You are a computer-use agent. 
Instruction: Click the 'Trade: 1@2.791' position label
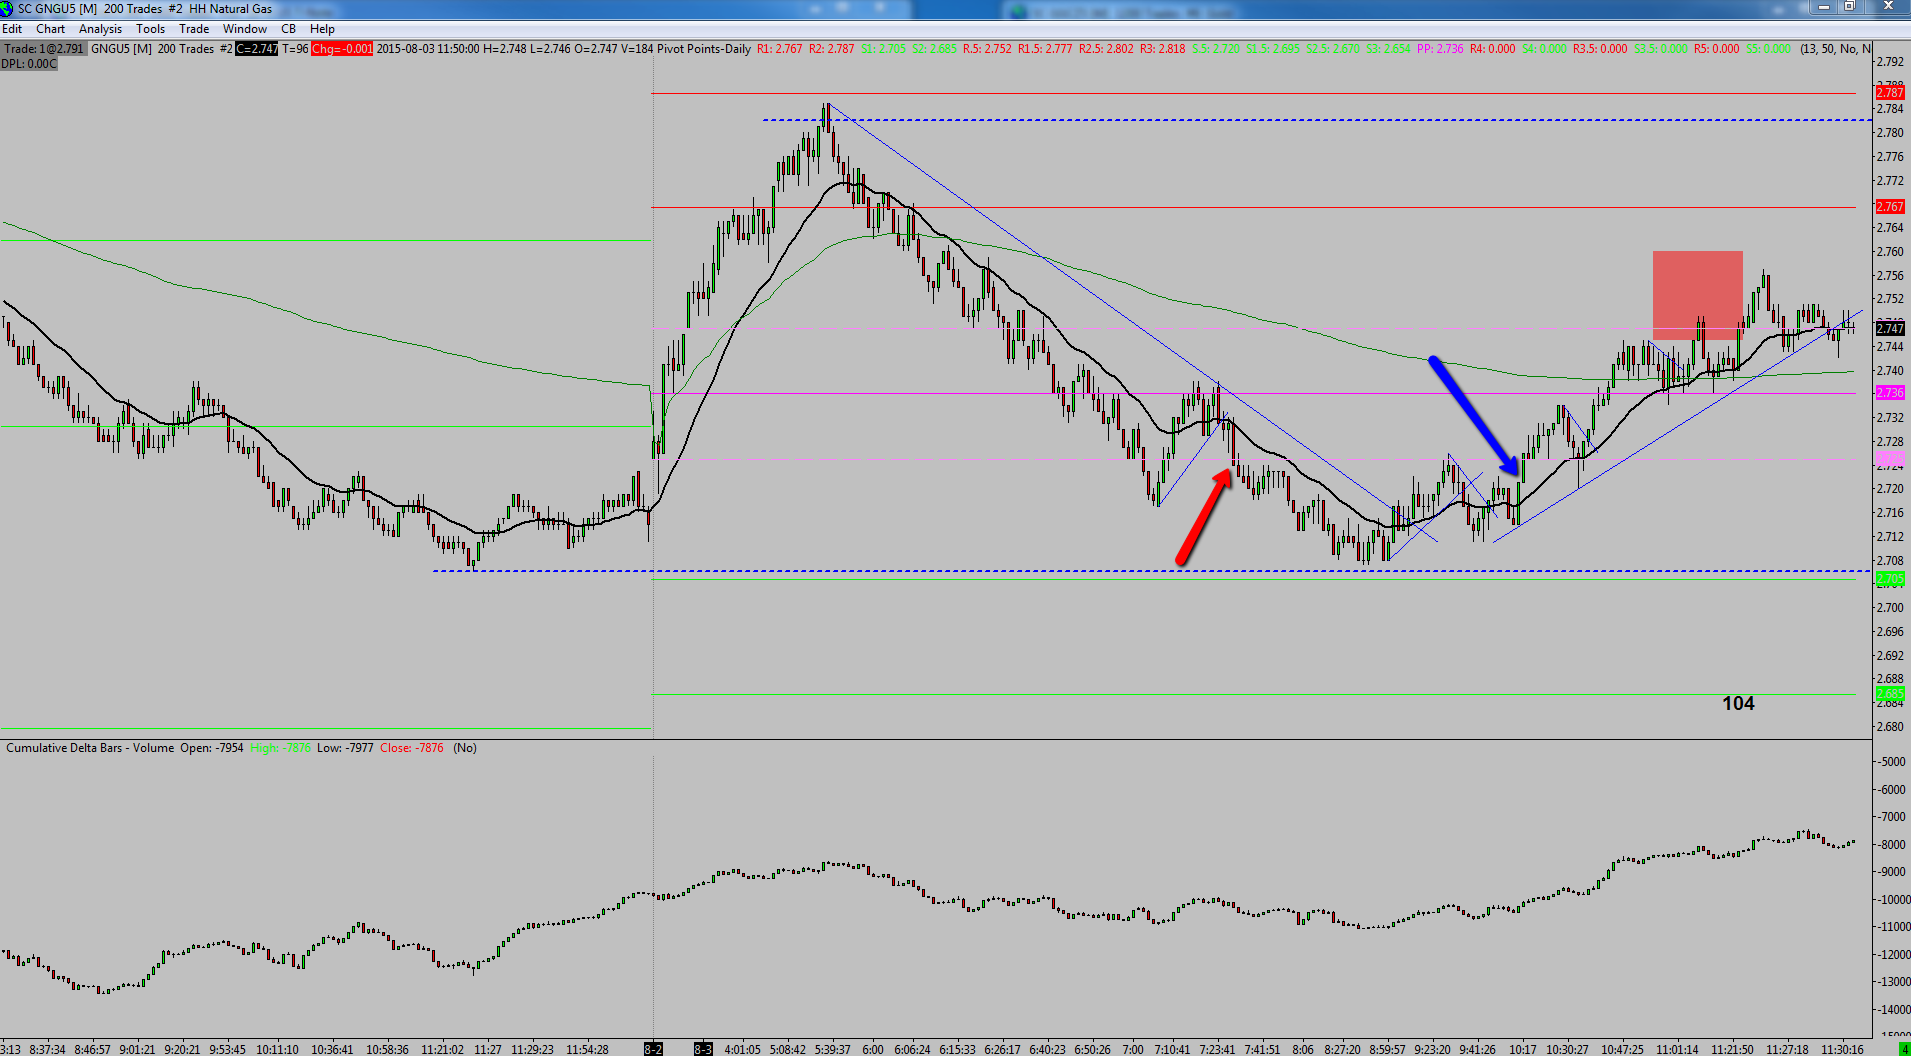click(45, 49)
